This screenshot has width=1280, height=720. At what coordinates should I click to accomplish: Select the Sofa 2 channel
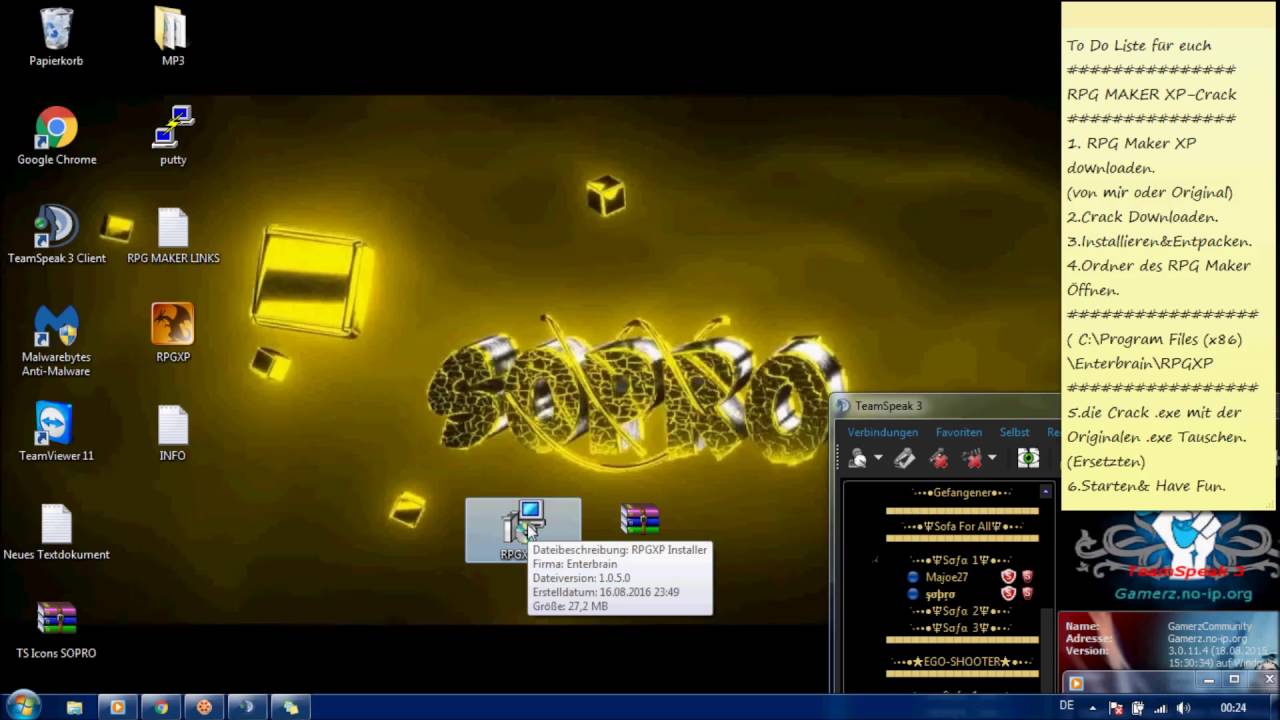tap(962, 611)
